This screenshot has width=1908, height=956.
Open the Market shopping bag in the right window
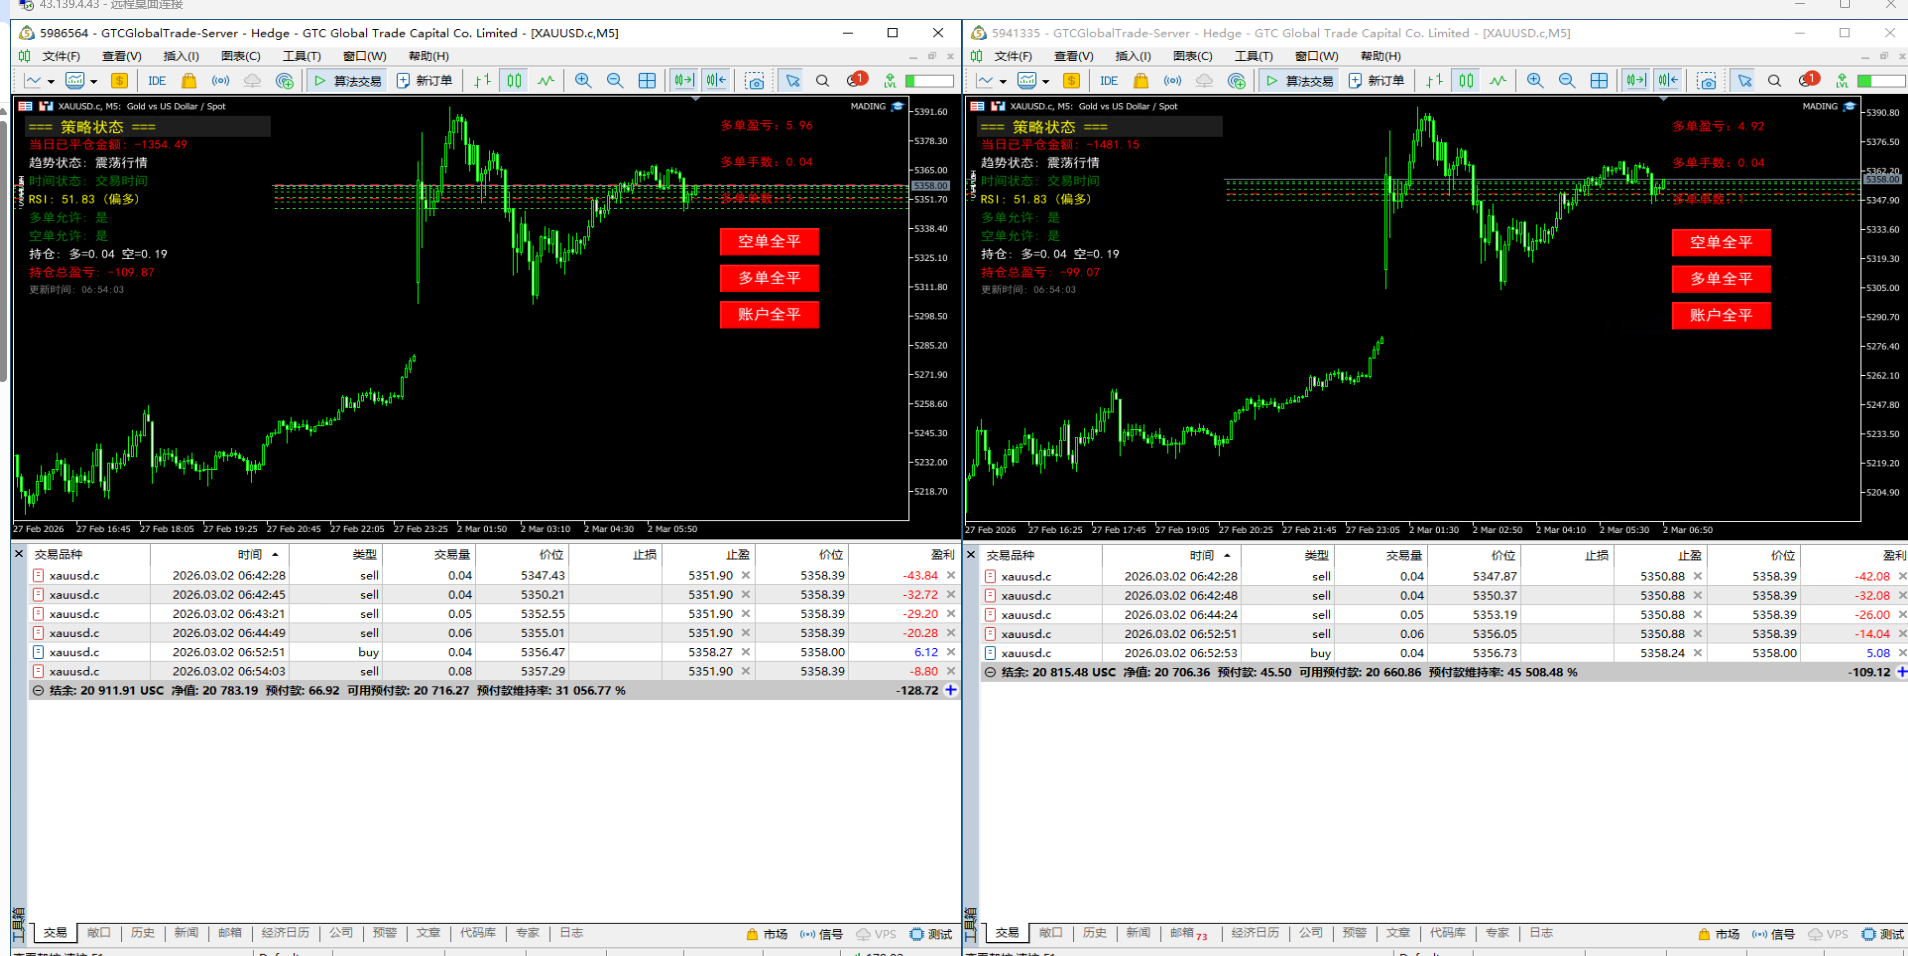1141,81
